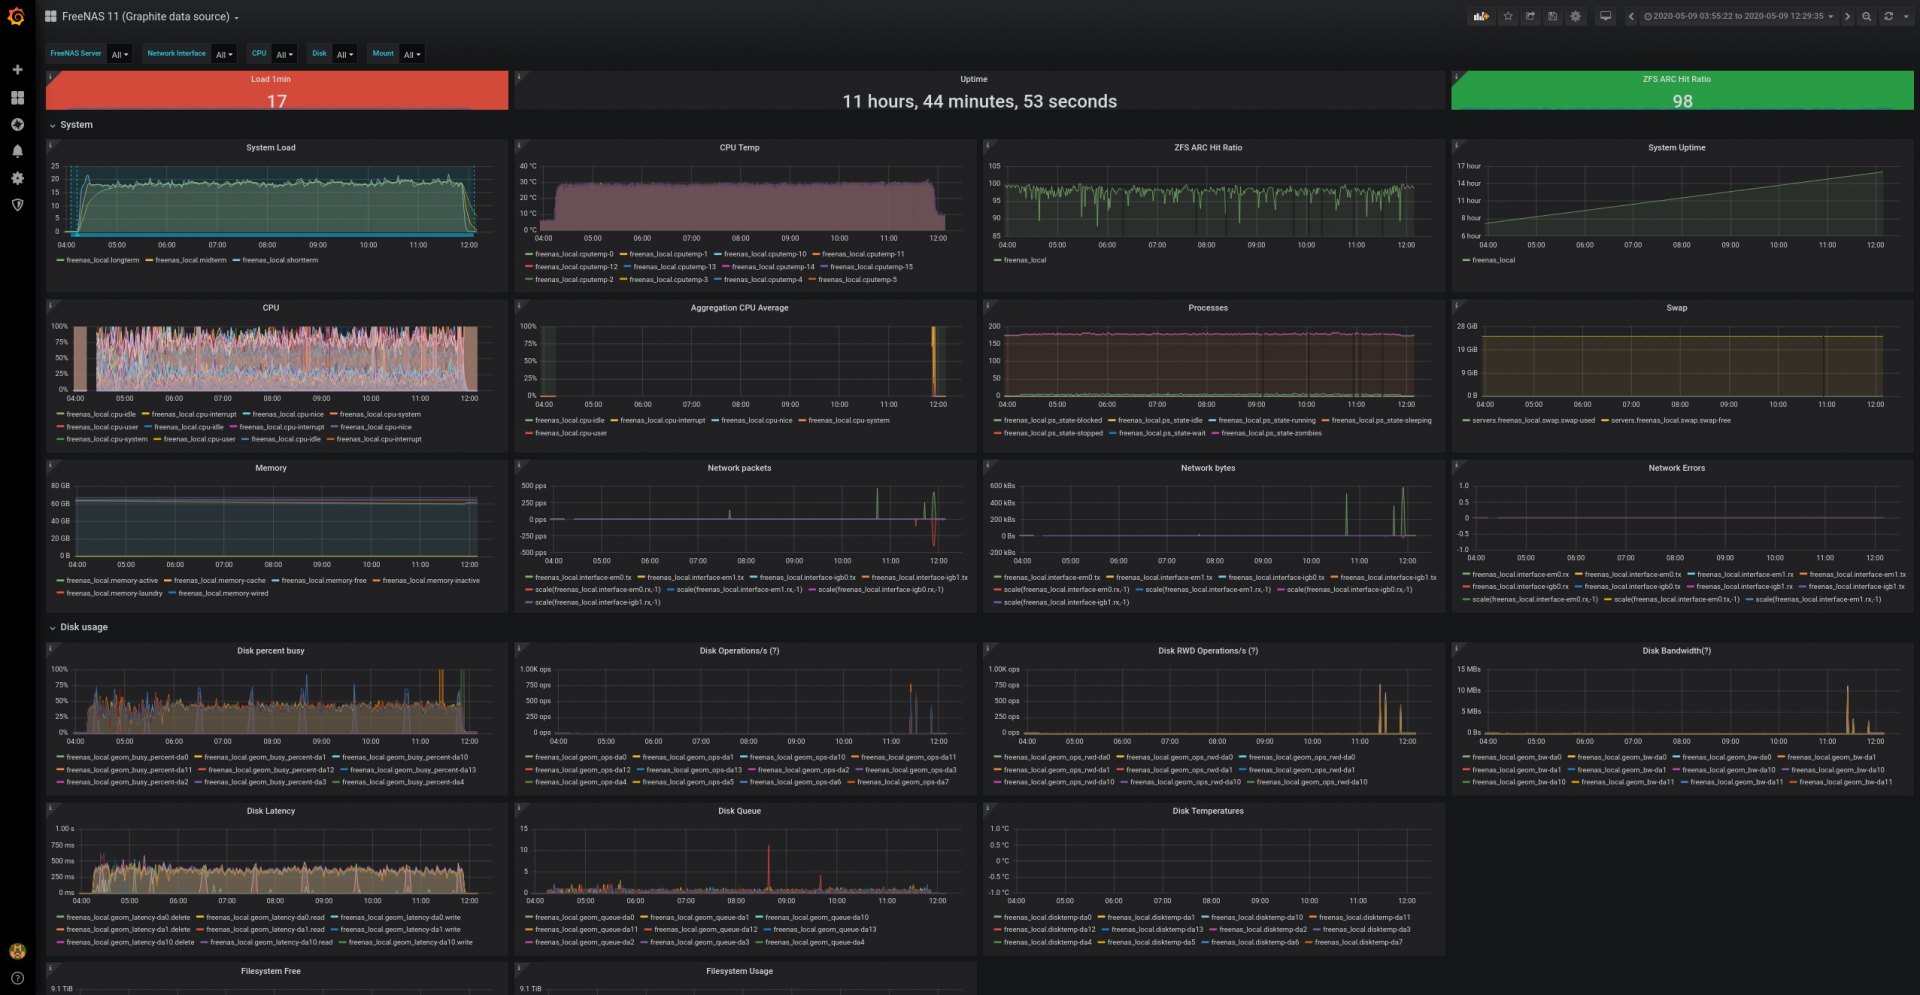Open the Server Admin shield icon
Image resolution: width=1920 pixels, height=995 pixels.
click(17, 205)
